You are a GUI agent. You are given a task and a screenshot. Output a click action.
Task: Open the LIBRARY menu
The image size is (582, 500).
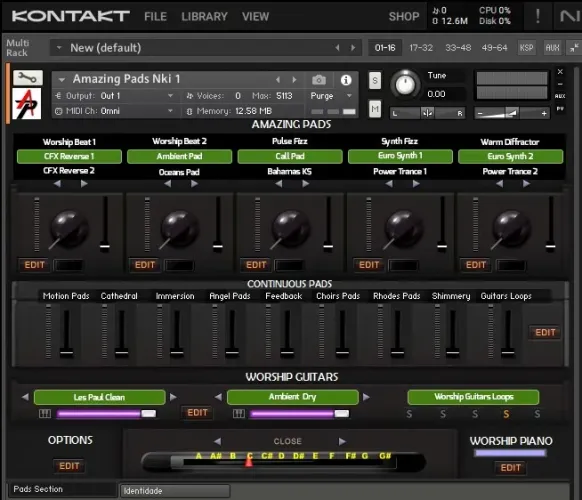204,16
